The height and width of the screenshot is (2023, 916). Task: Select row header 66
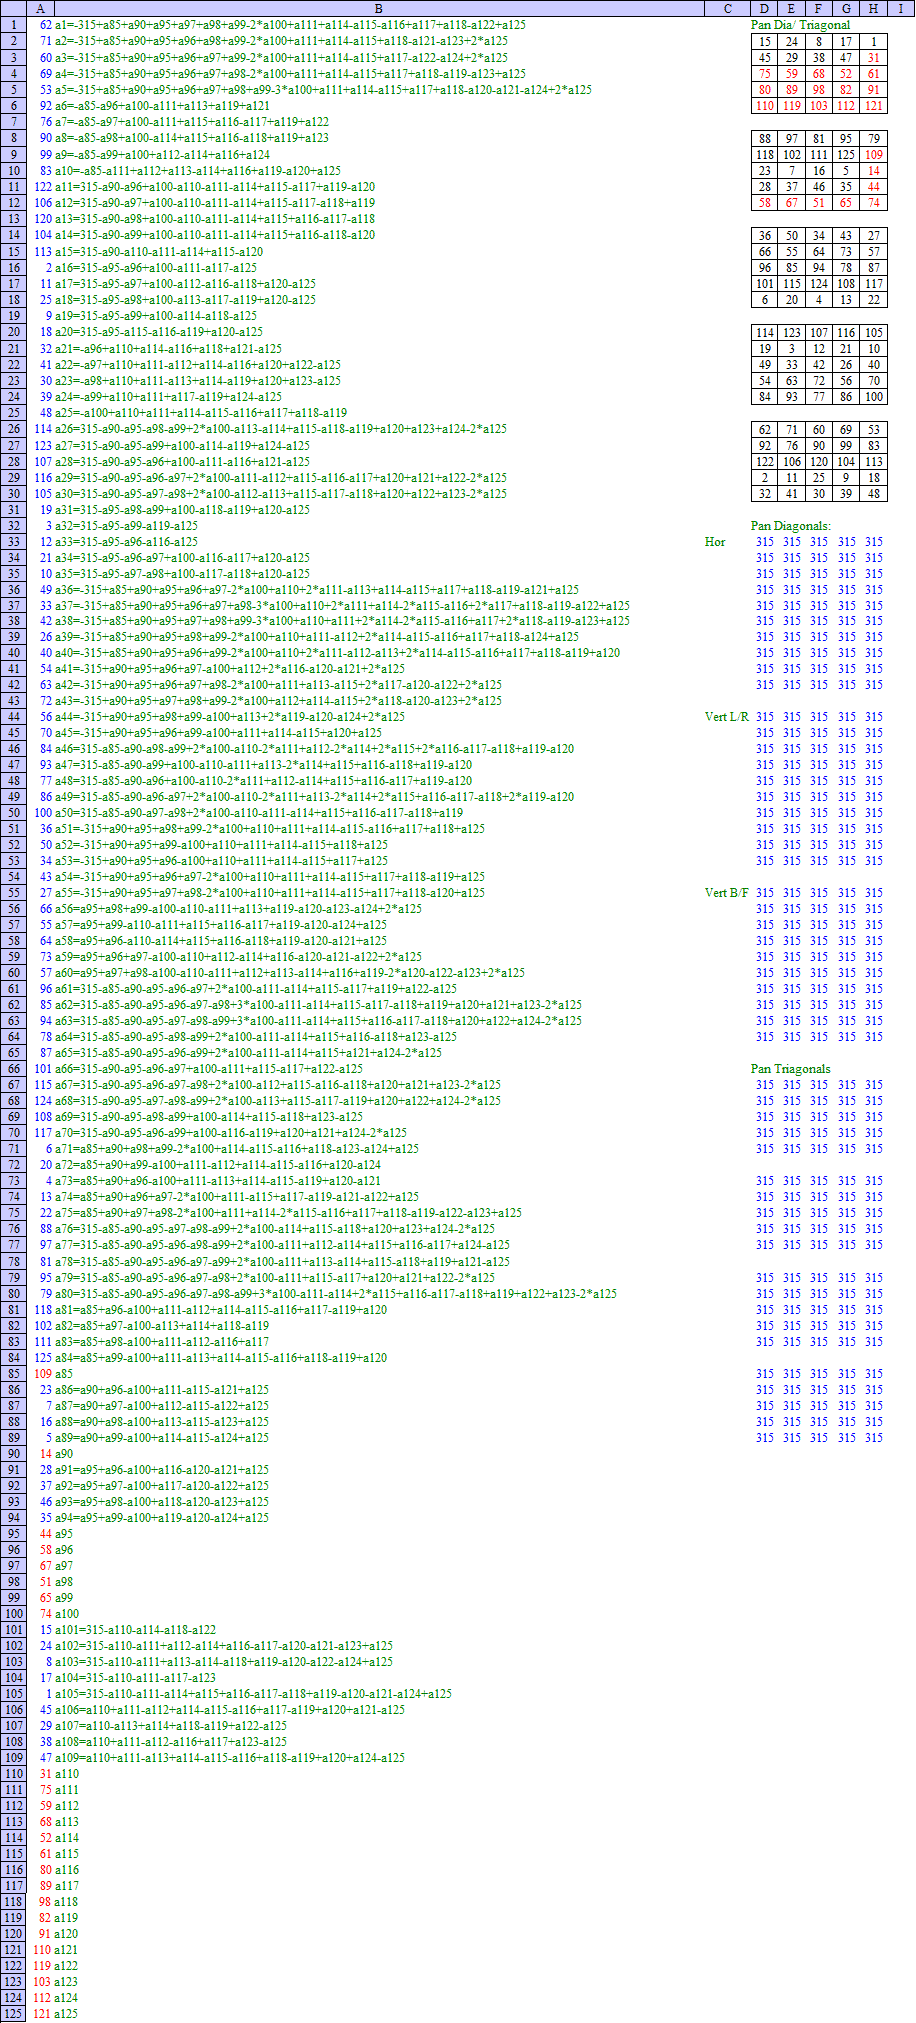tap(14, 1069)
